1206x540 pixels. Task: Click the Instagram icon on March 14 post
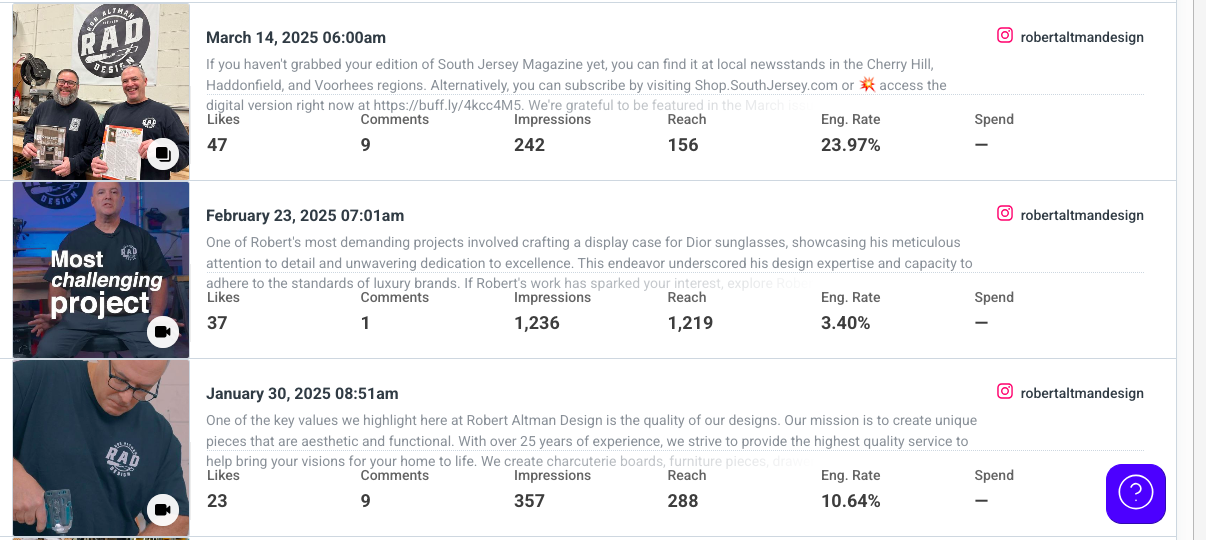pyautogui.click(x=1005, y=36)
